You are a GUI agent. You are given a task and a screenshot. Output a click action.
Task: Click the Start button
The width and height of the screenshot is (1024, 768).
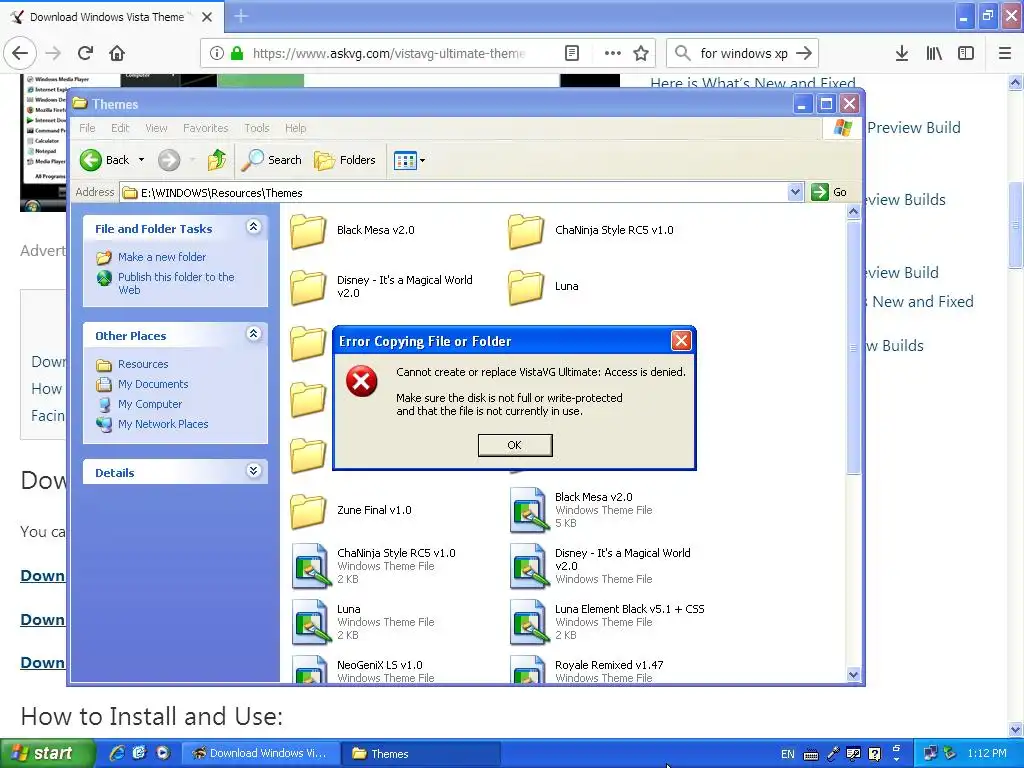tap(47, 753)
